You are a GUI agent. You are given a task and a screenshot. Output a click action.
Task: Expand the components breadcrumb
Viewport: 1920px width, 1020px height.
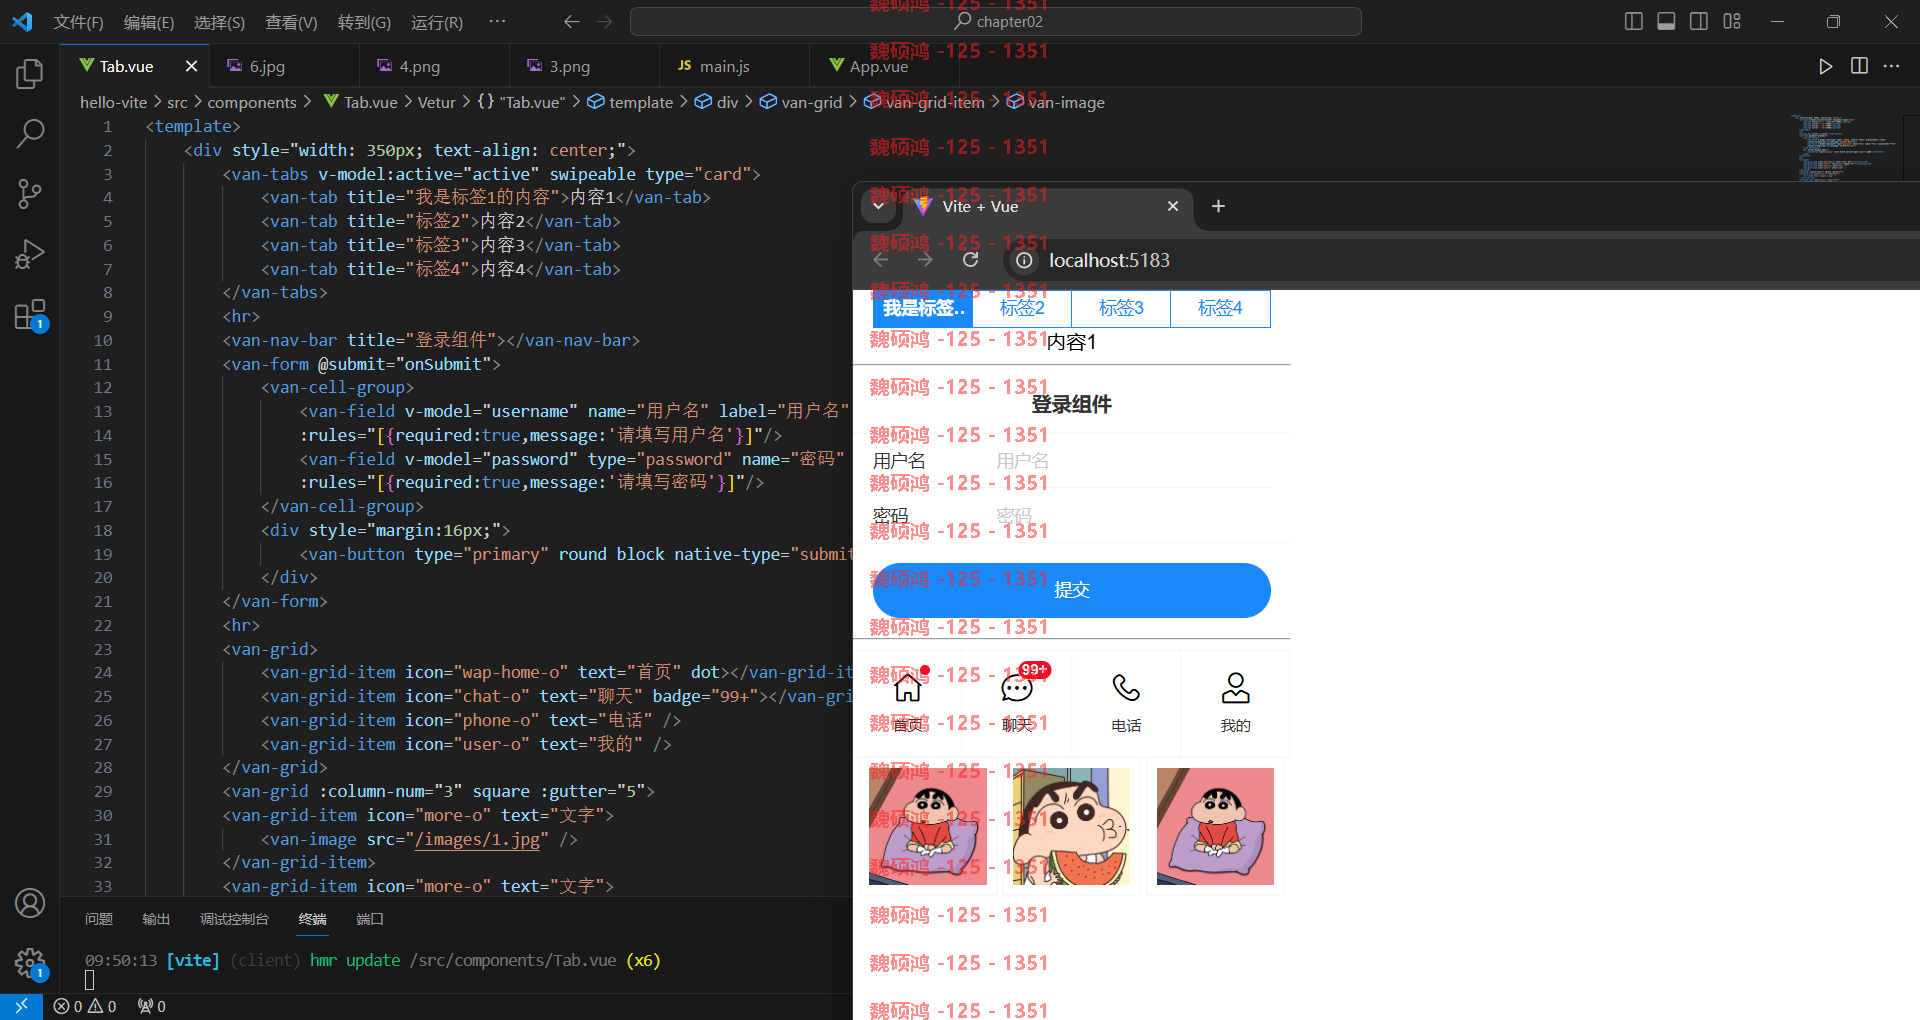(x=252, y=102)
